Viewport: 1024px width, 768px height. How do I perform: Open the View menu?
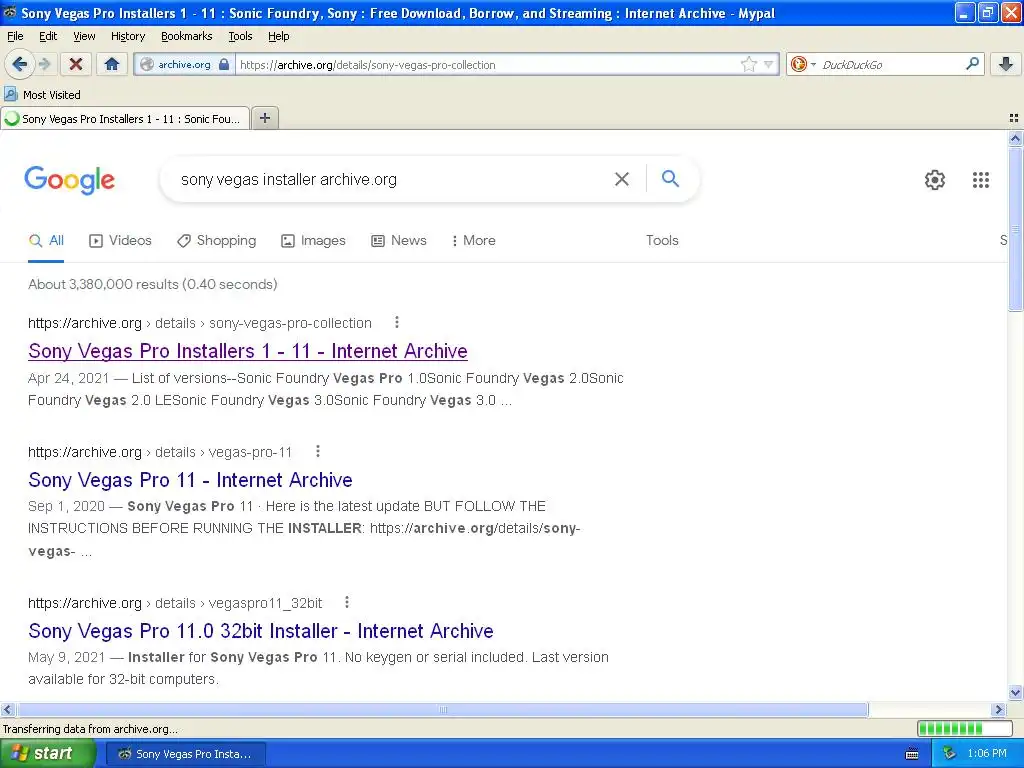pyautogui.click(x=84, y=36)
